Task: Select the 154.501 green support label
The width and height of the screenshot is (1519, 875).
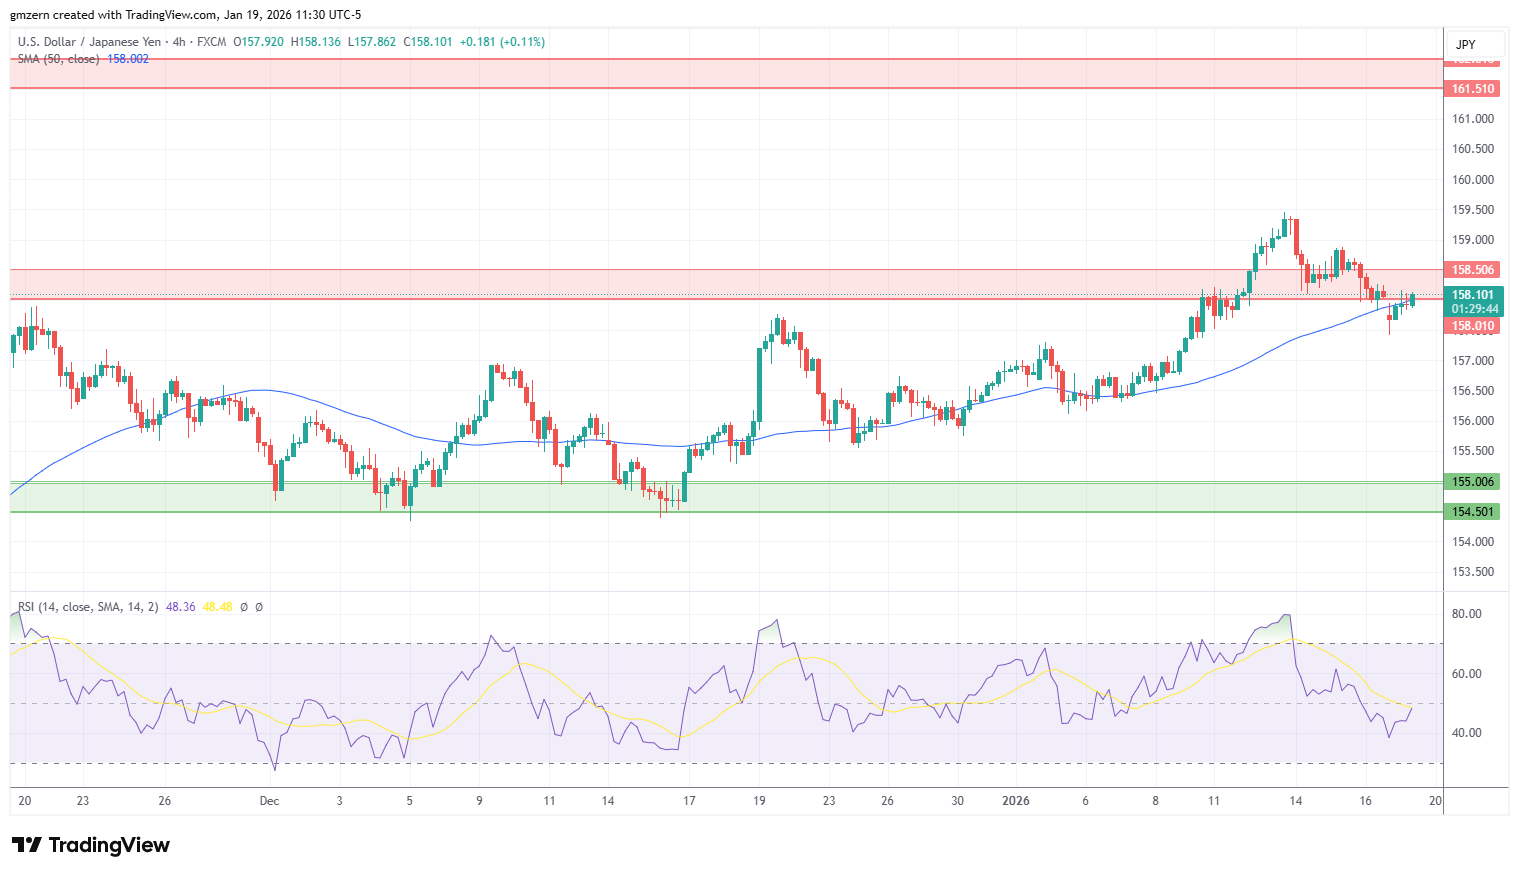Action: point(1473,512)
